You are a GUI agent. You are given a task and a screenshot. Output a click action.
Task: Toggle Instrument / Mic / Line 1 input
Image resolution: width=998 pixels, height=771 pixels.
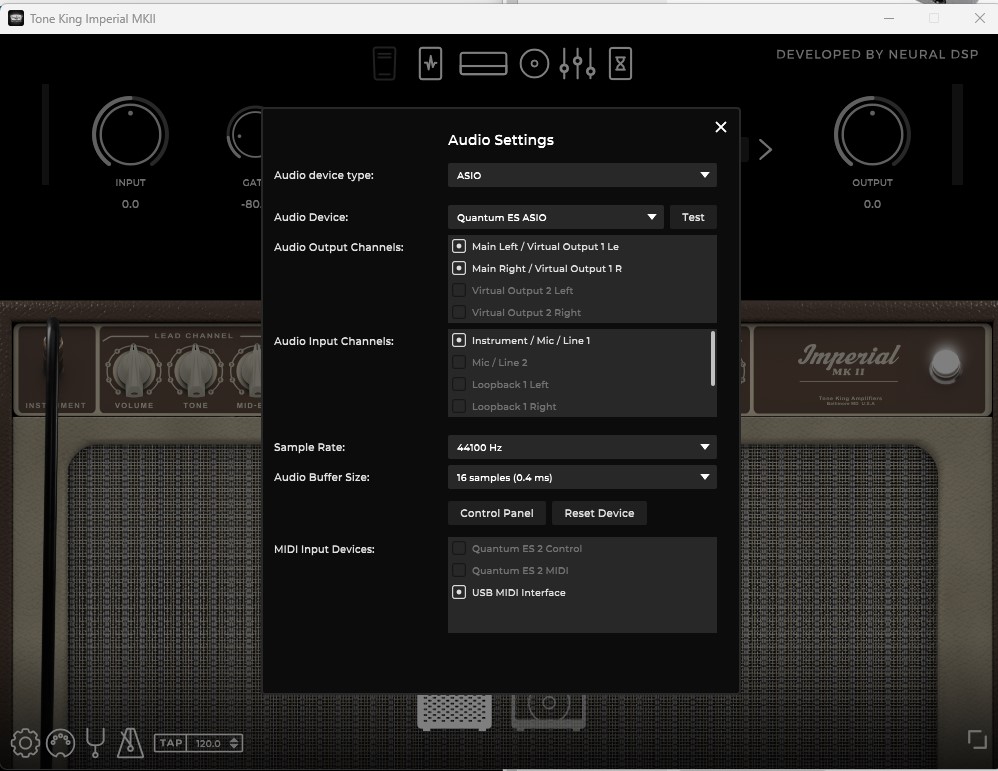point(458,340)
